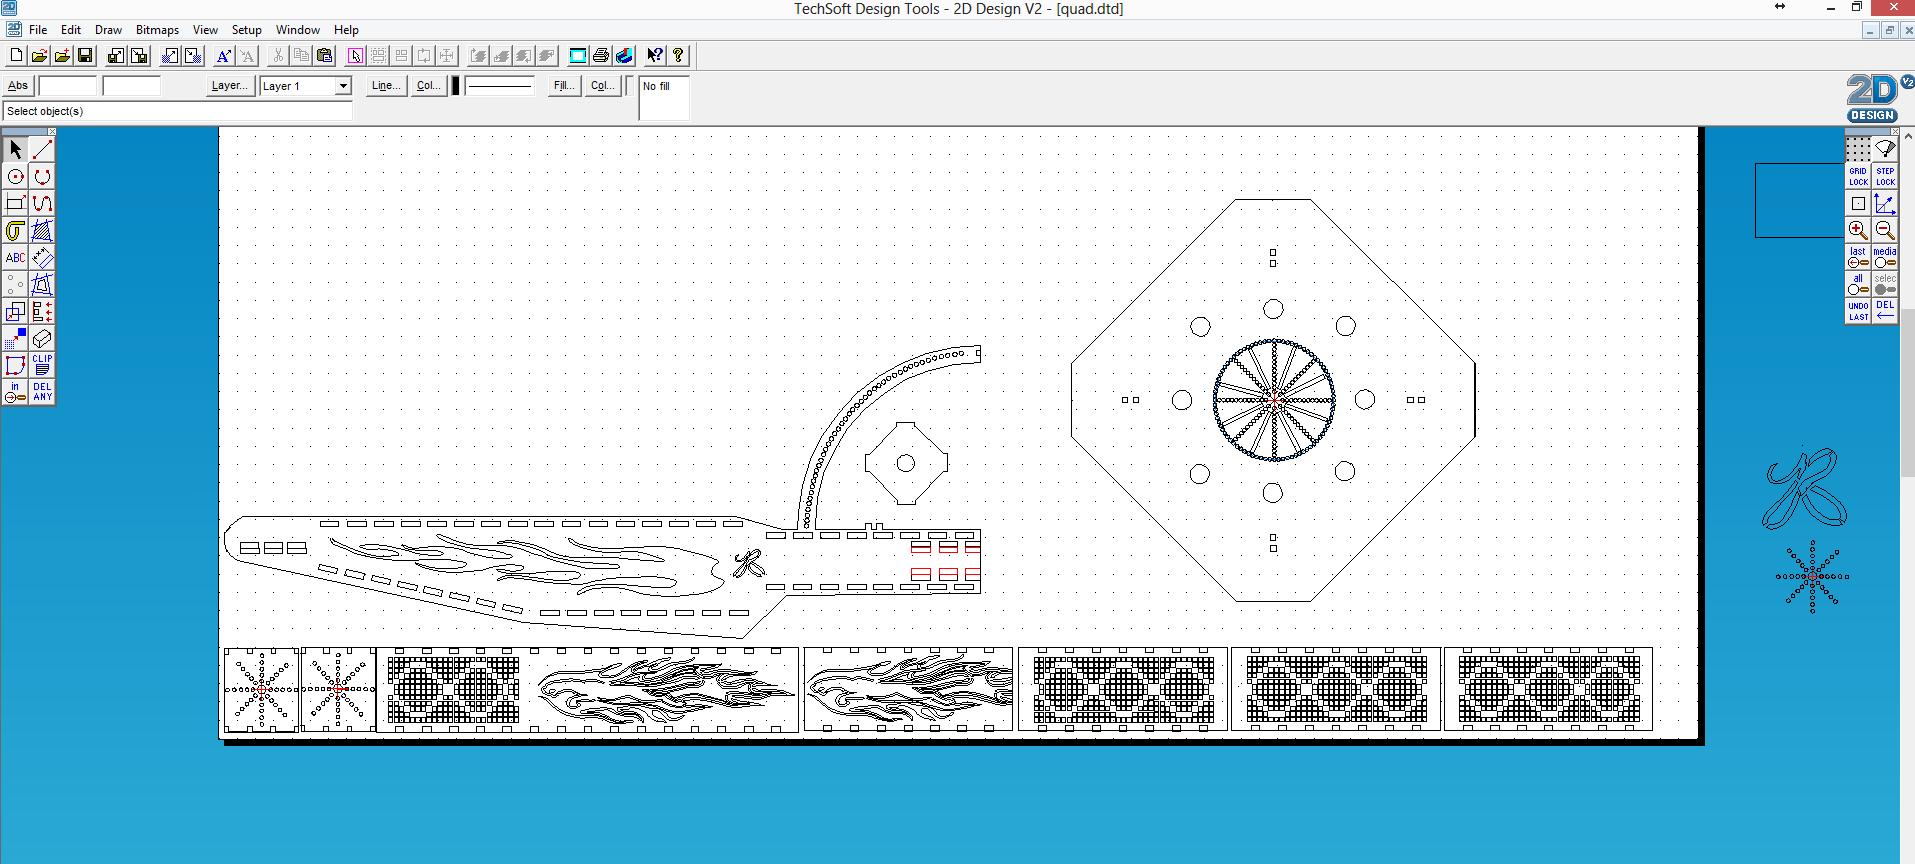Close the left drawing tools palette
Viewport: 1915px width, 864px height.
click(x=51, y=131)
